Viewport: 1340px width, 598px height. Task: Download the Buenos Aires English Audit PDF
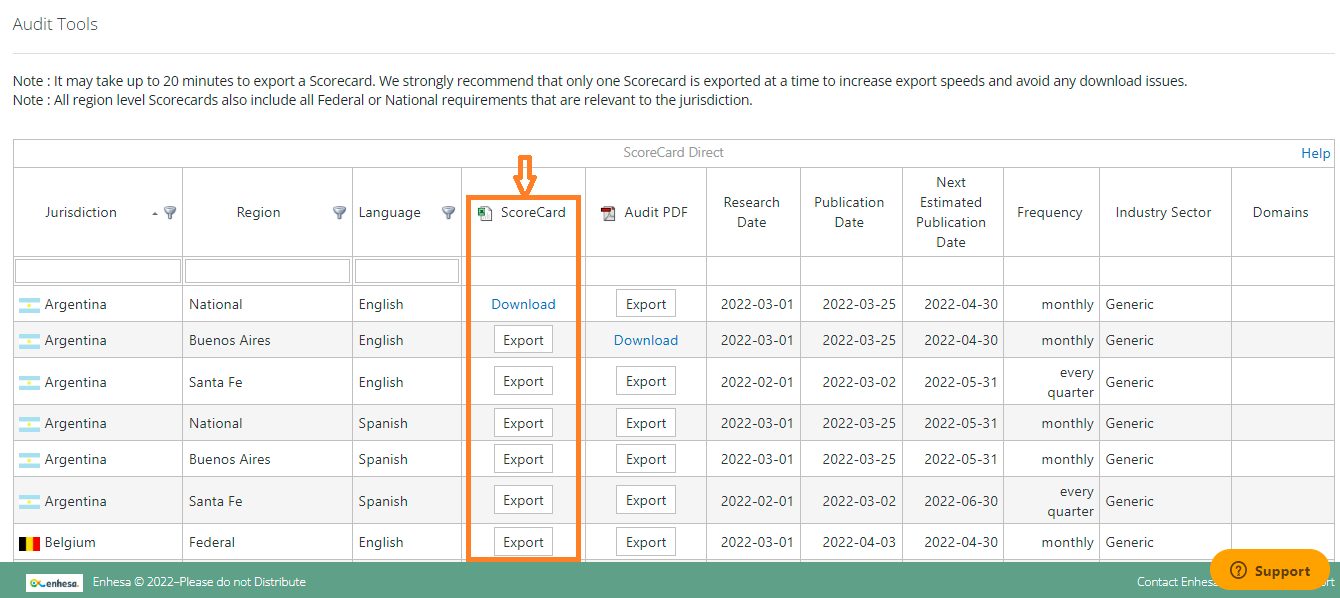pyautogui.click(x=646, y=340)
